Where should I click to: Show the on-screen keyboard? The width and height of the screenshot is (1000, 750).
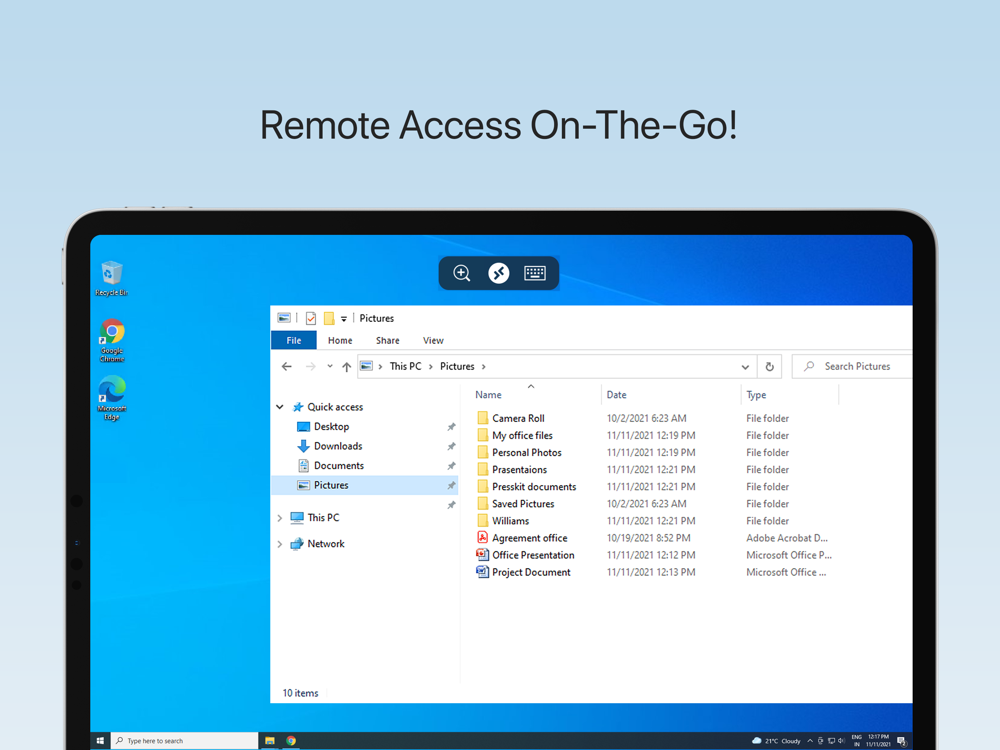[x=534, y=274]
